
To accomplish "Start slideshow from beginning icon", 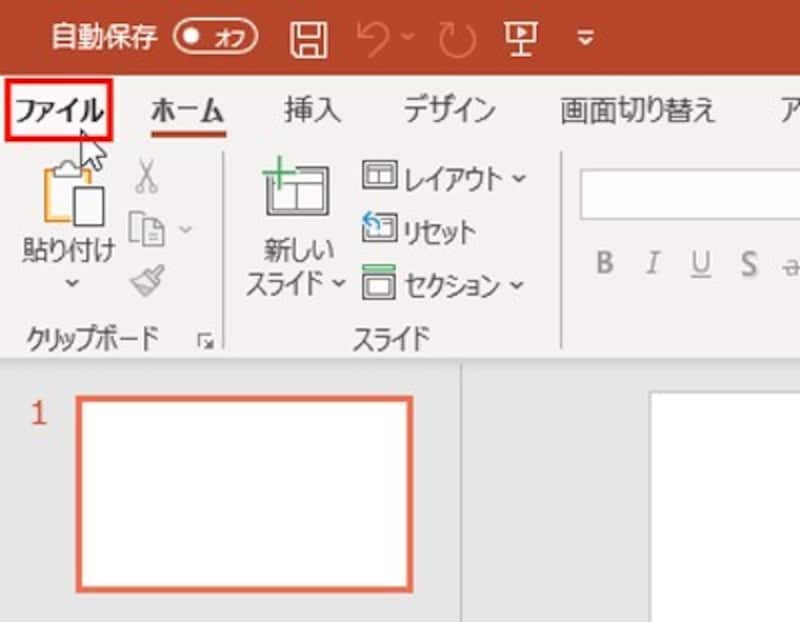I will point(519,38).
